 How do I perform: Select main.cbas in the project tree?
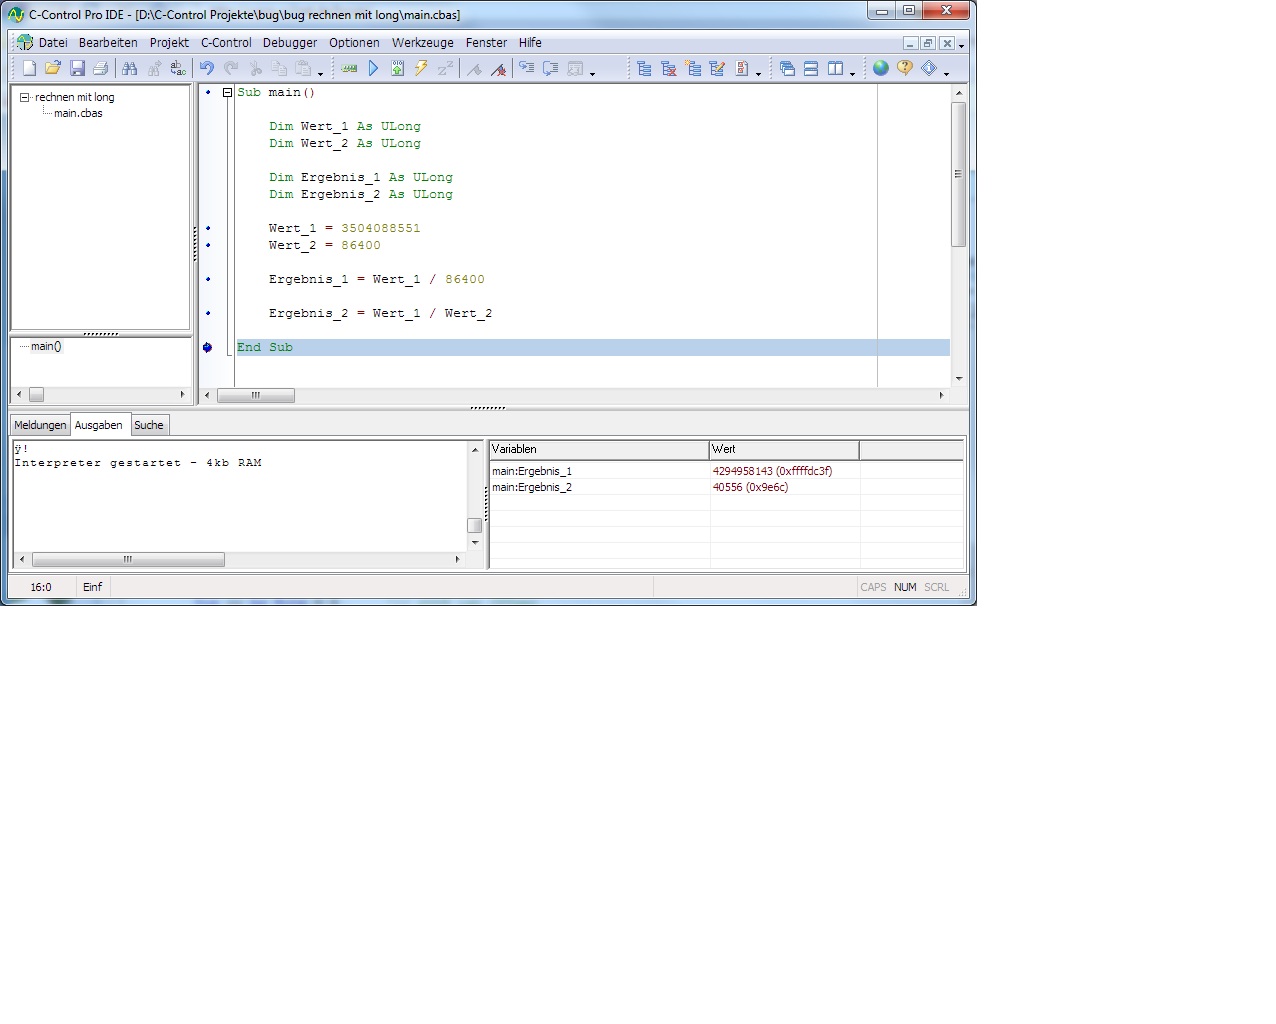78,113
